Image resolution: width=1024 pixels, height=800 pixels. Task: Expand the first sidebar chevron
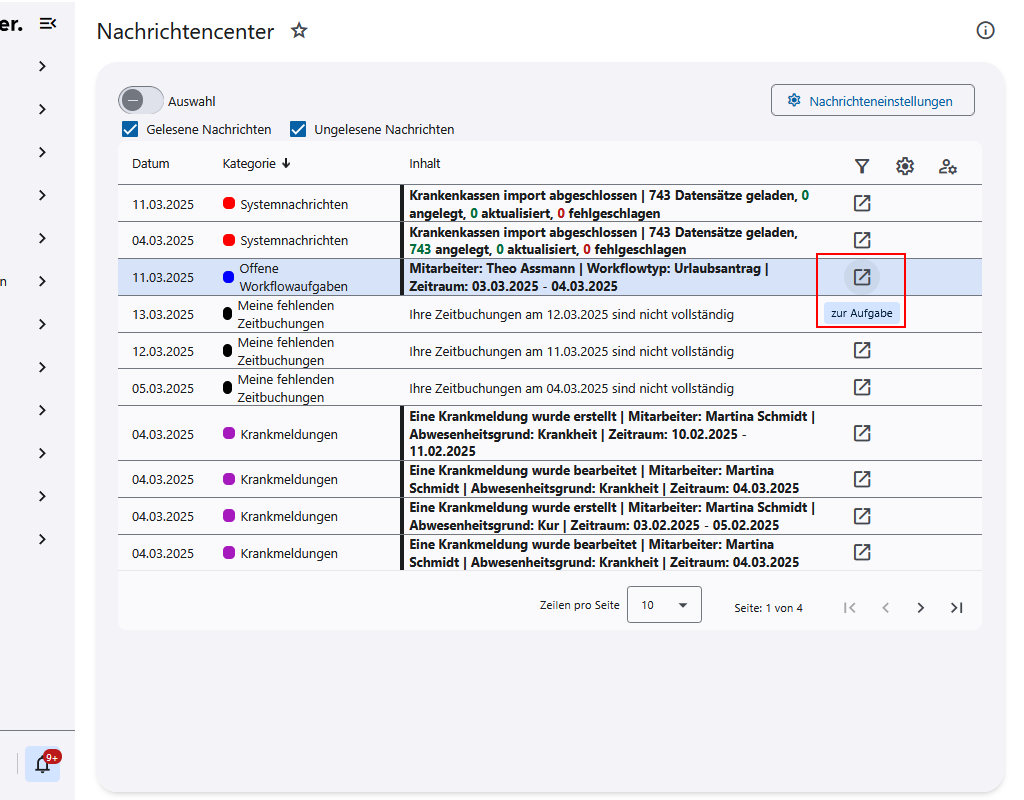pos(42,66)
